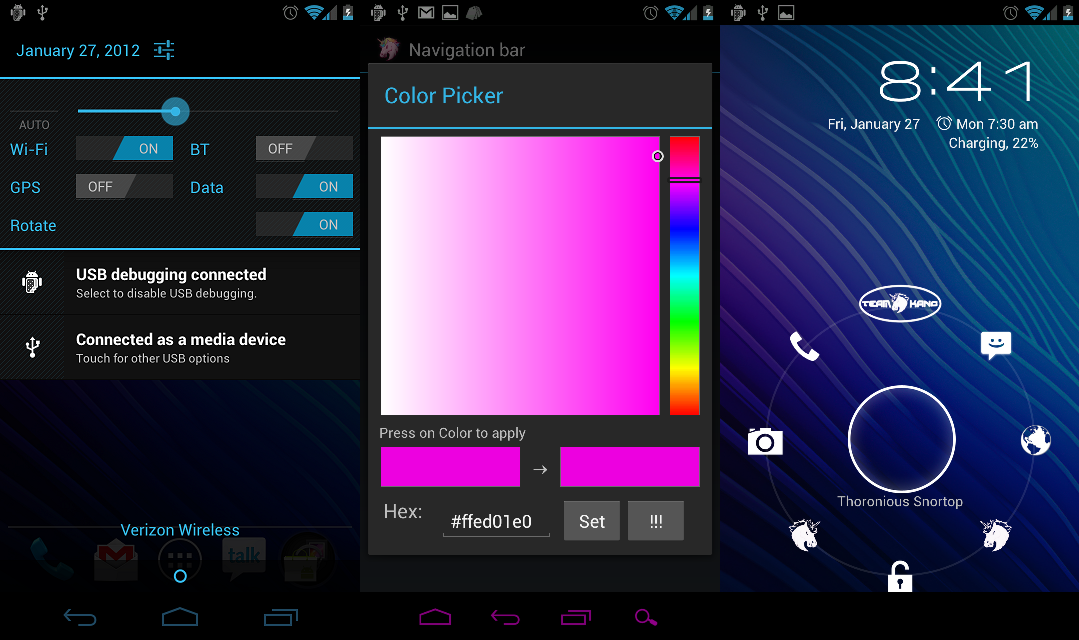Open quick settings icon beside January 27, 2012

164,50
